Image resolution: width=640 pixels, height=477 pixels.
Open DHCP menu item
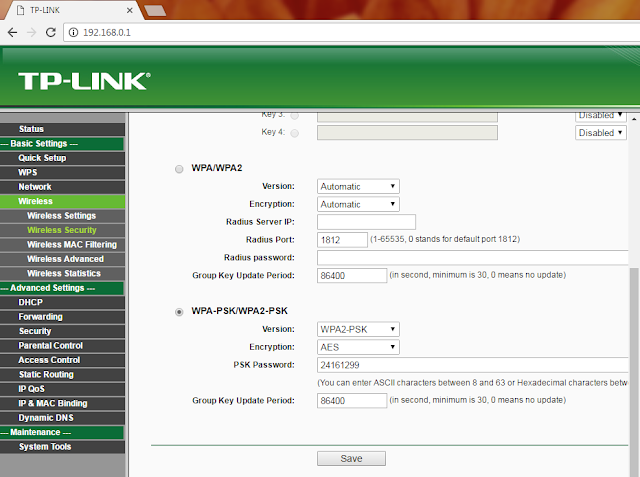tap(62, 302)
